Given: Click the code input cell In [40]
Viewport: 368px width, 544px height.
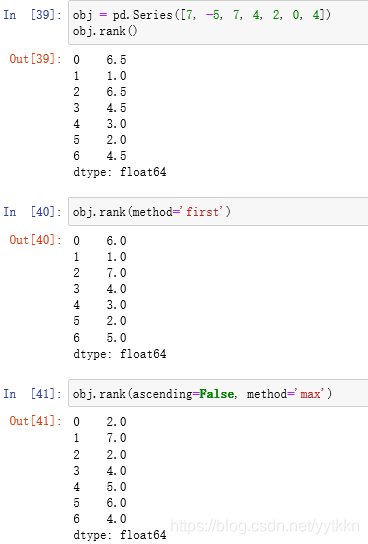Looking at the screenshot, I should point(218,212).
